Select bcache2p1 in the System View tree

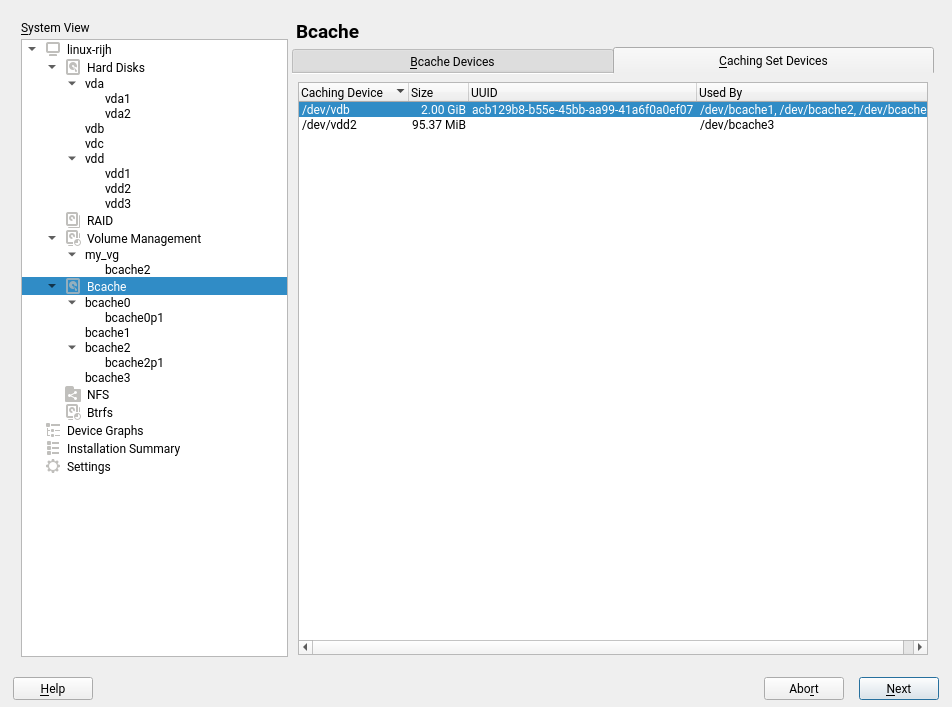pyautogui.click(x=133, y=363)
